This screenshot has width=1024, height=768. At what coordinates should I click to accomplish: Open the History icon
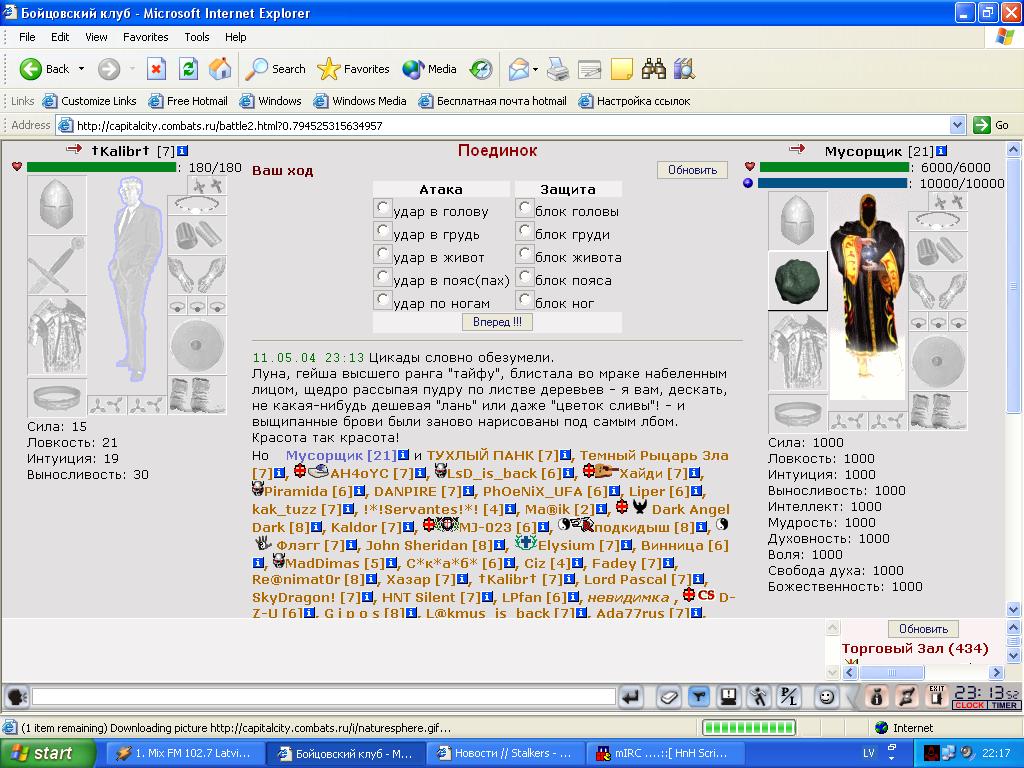tap(481, 69)
